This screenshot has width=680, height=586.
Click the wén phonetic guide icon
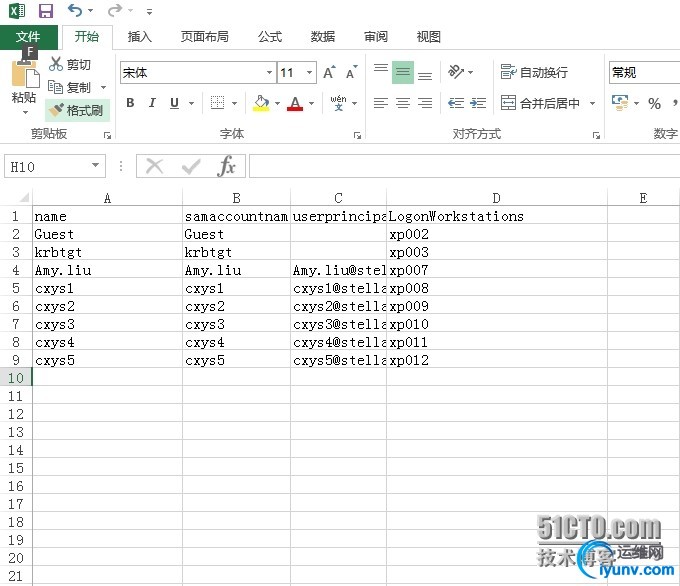coord(338,103)
